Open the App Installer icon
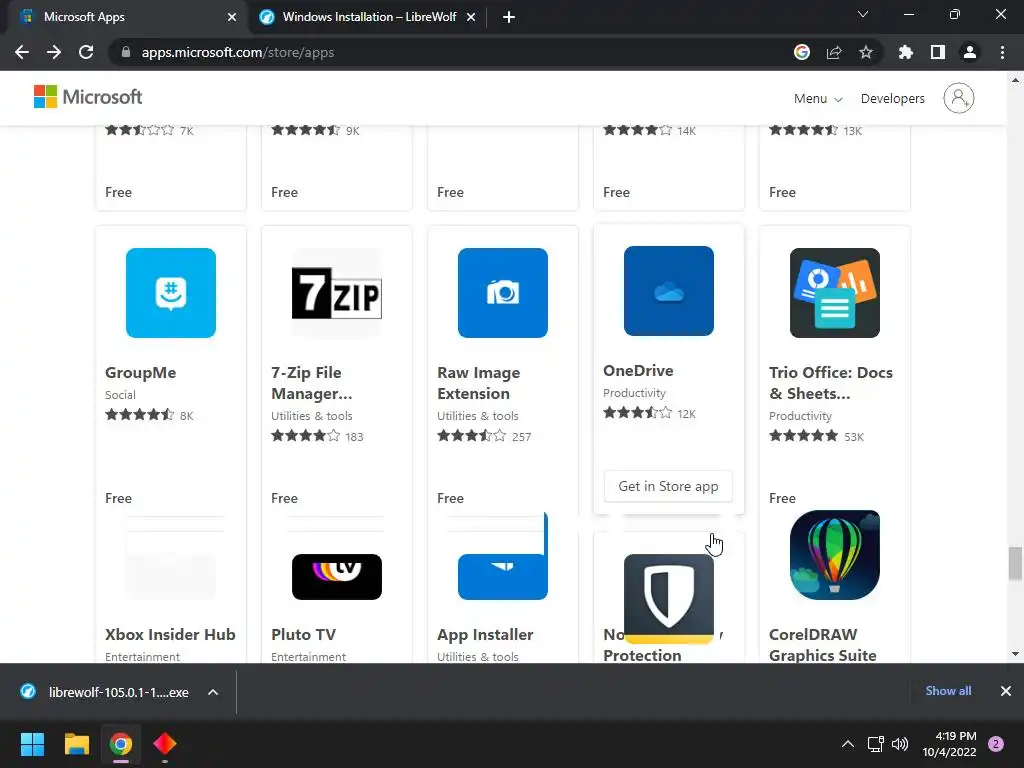Image resolution: width=1024 pixels, height=768 pixels. coord(502,576)
